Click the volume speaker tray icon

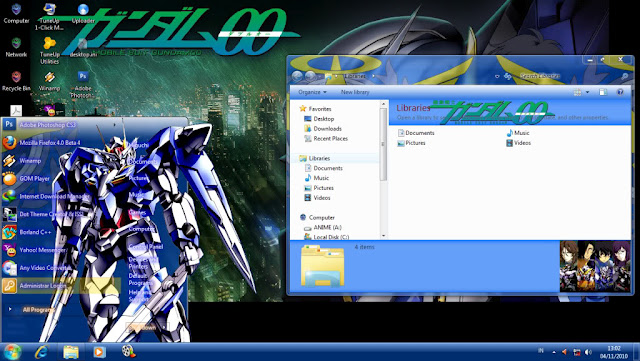[x=588, y=352]
